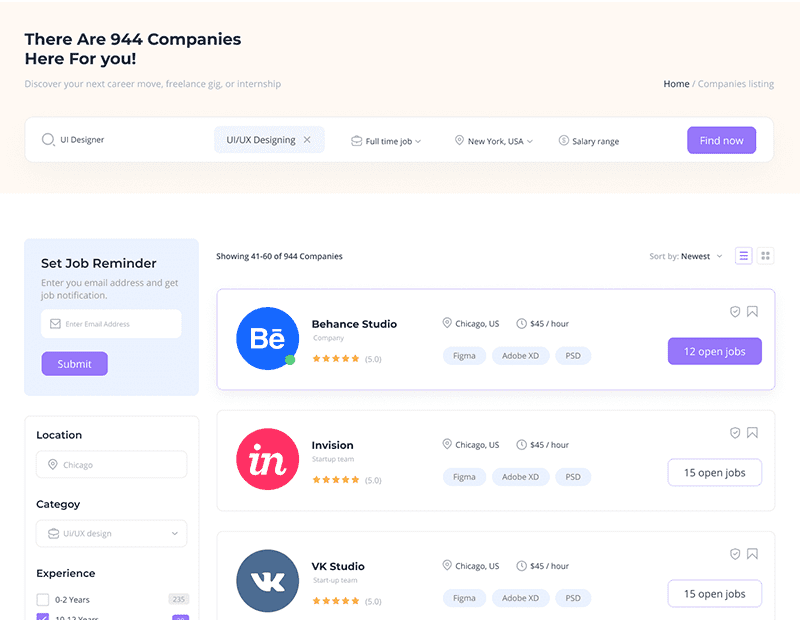Viewport: 800px width, 620px height.
Task: Click the search magnifier icon
Action: pyautogui.click(x=48, y=140)
